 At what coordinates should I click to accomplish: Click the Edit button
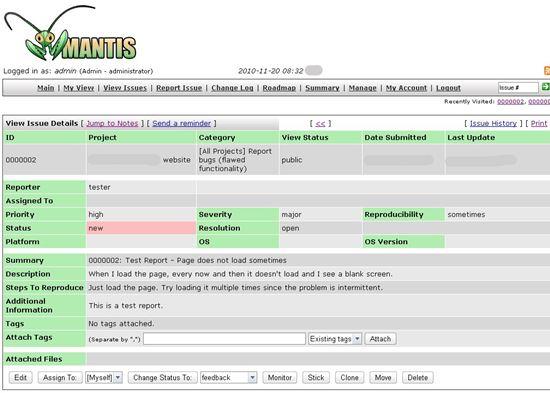[x=20, y=378]
